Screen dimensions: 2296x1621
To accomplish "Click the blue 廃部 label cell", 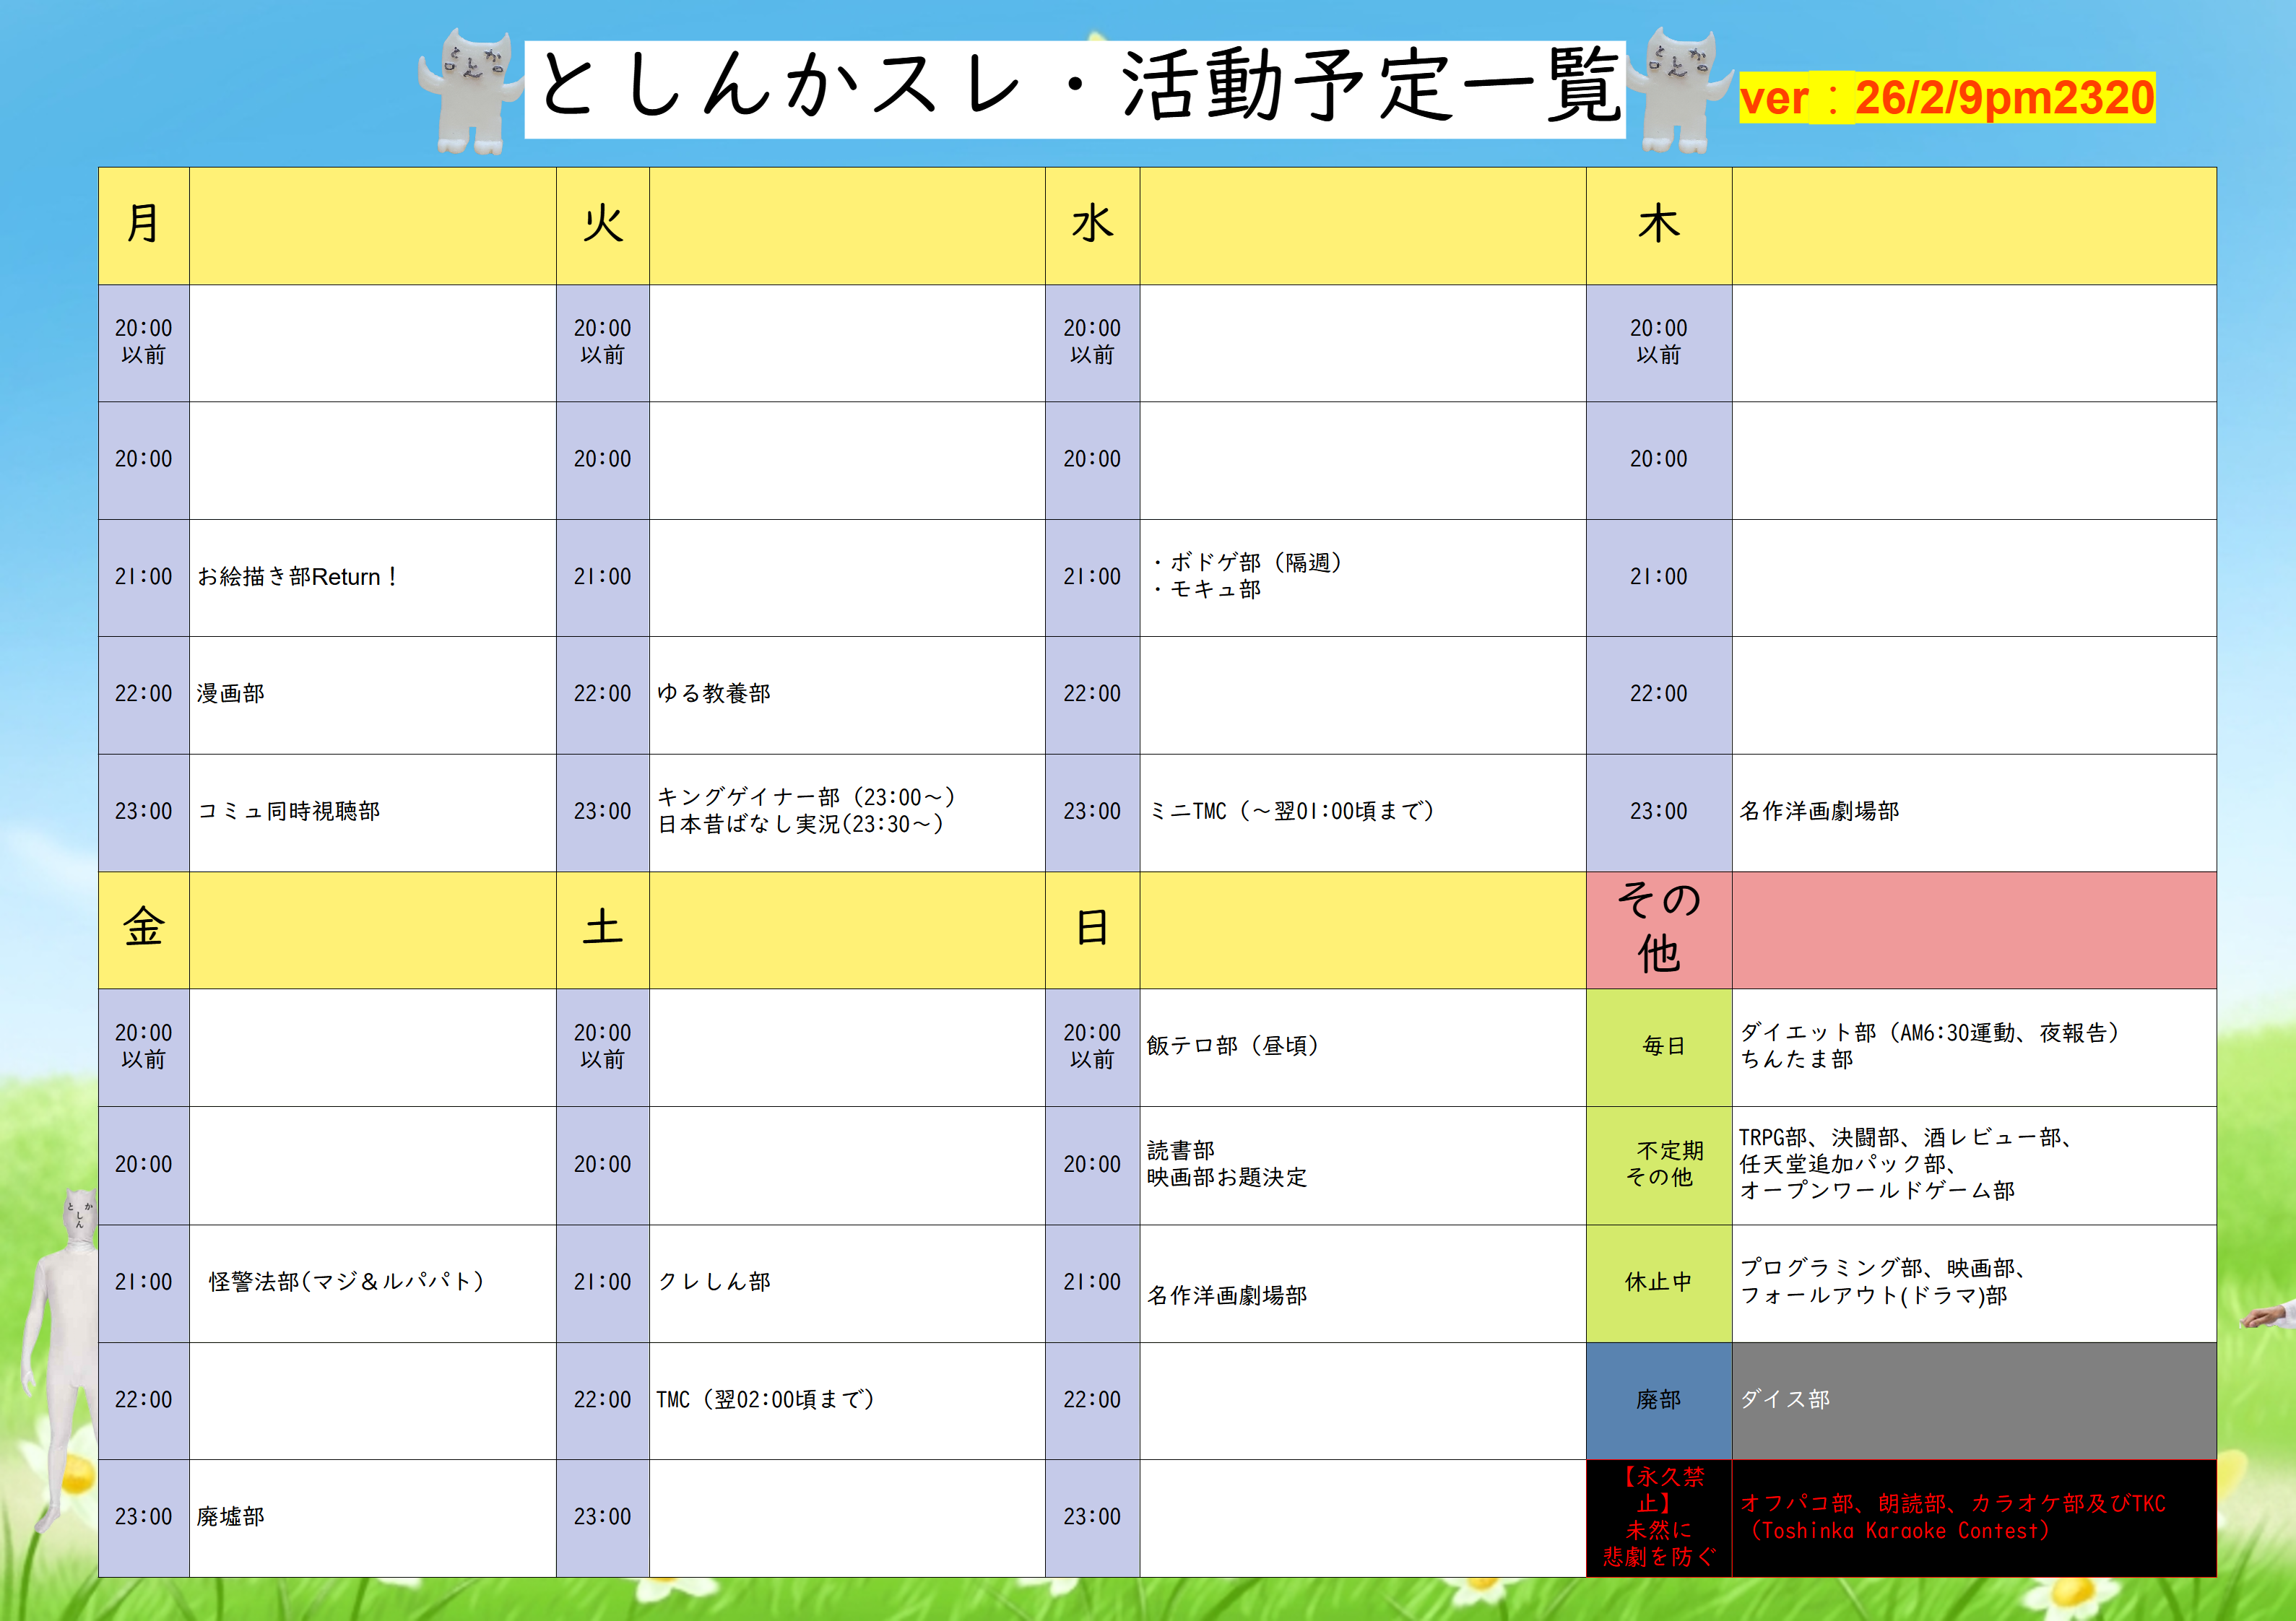I will click(1658, 1400).
